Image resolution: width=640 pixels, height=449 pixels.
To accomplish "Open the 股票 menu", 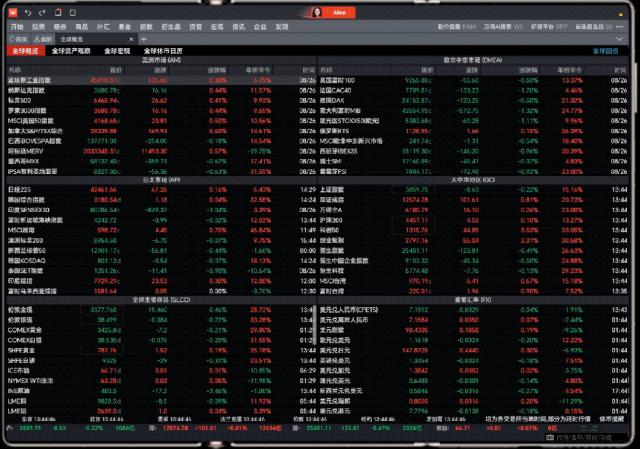I will (x=38, y=26).
